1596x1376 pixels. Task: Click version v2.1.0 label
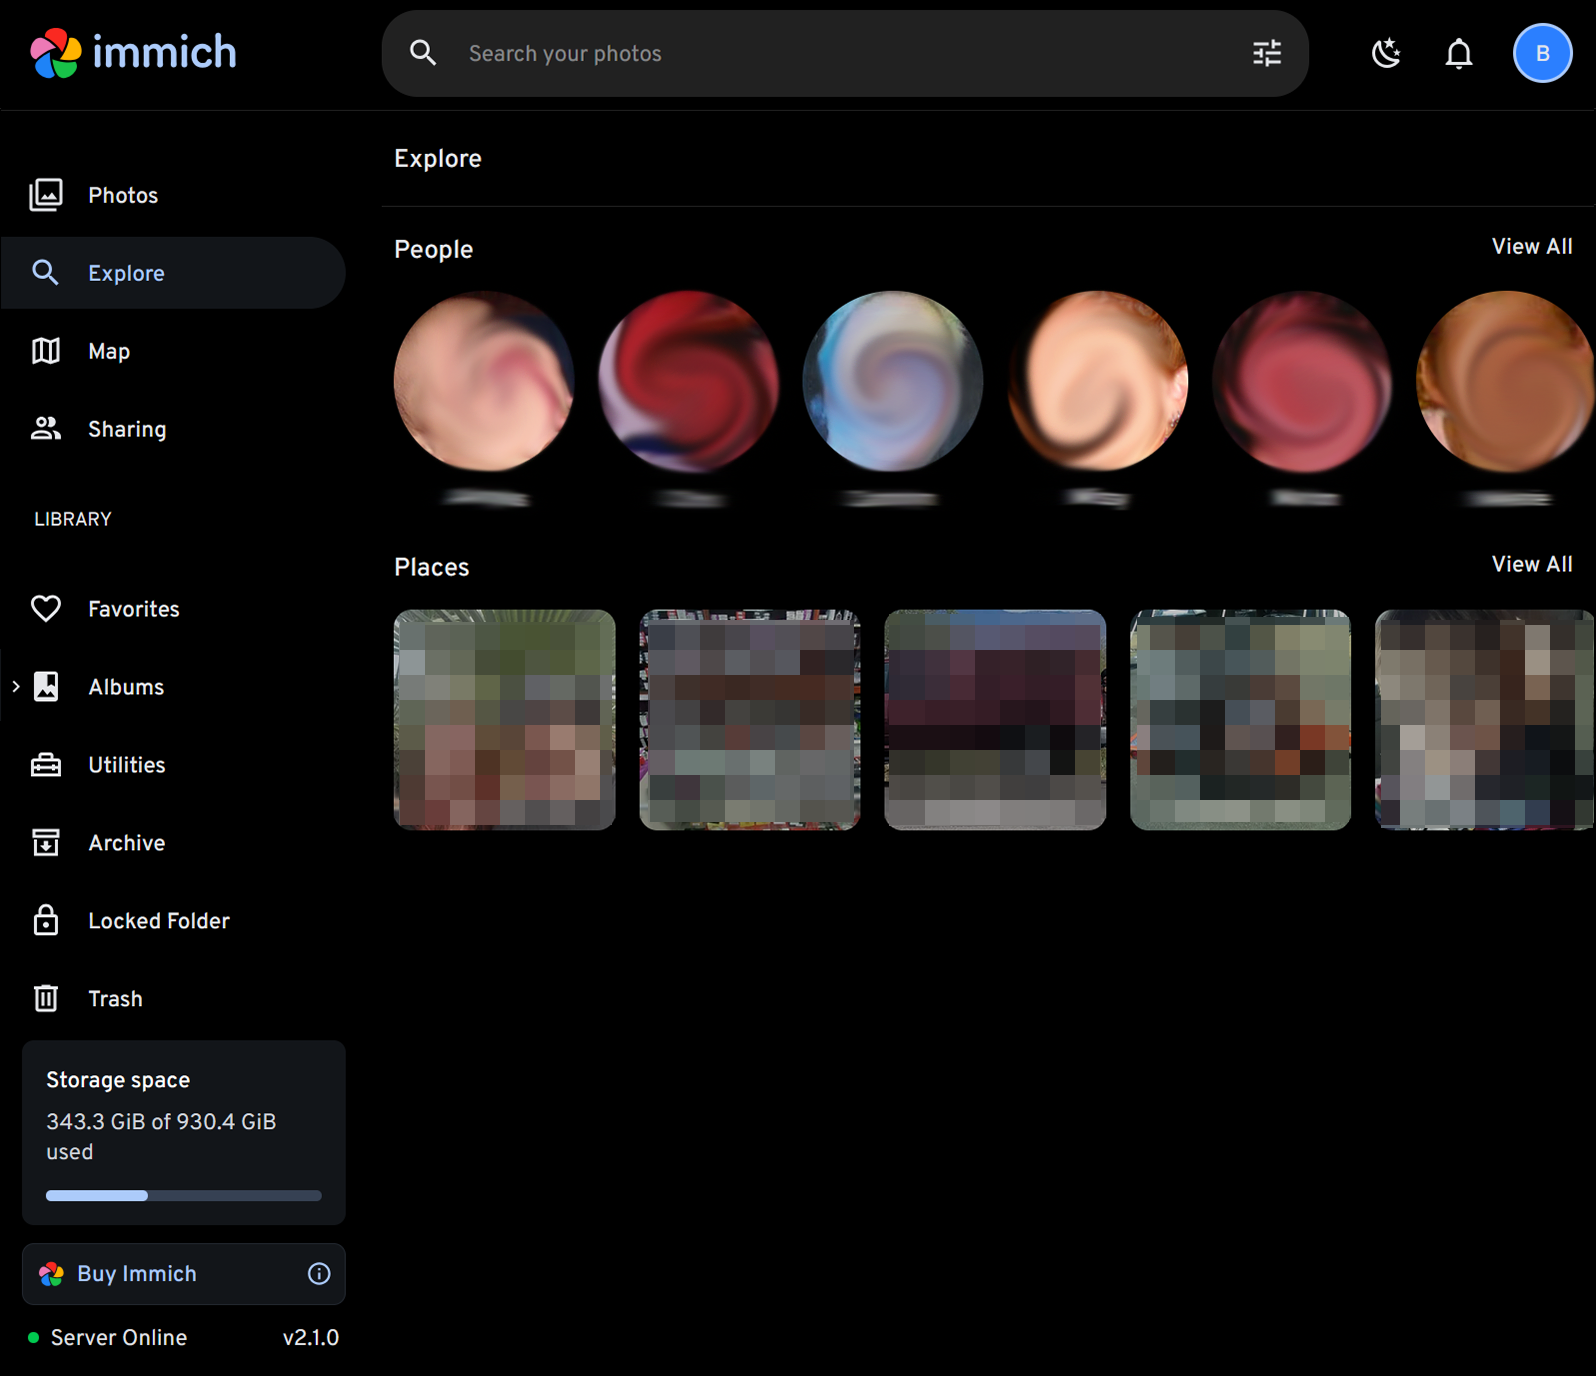(x=311, y=1338)
